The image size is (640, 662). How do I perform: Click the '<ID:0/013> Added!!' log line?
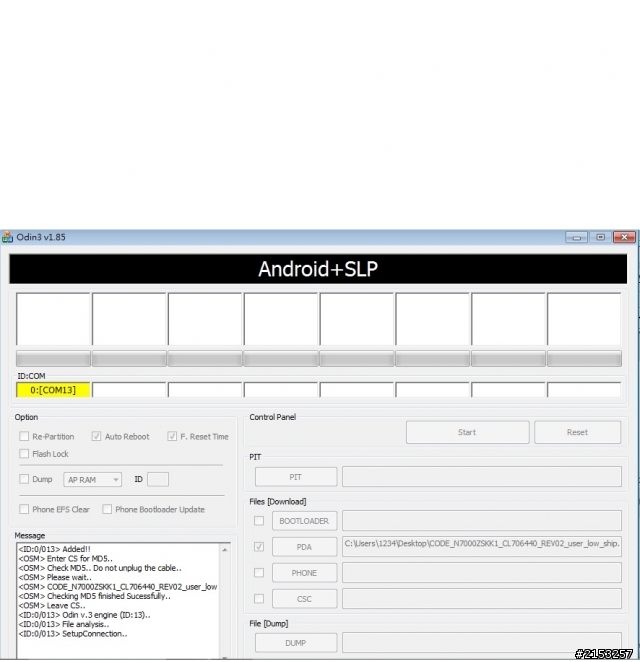coord(54,549)
